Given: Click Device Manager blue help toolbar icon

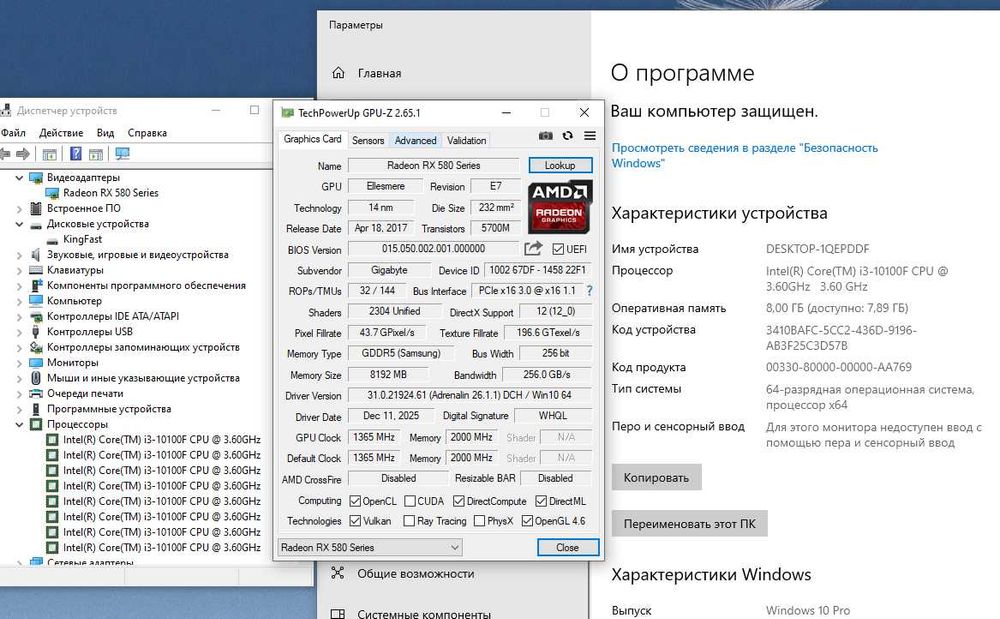Looking at the screenshot, I should coord(76,154).
